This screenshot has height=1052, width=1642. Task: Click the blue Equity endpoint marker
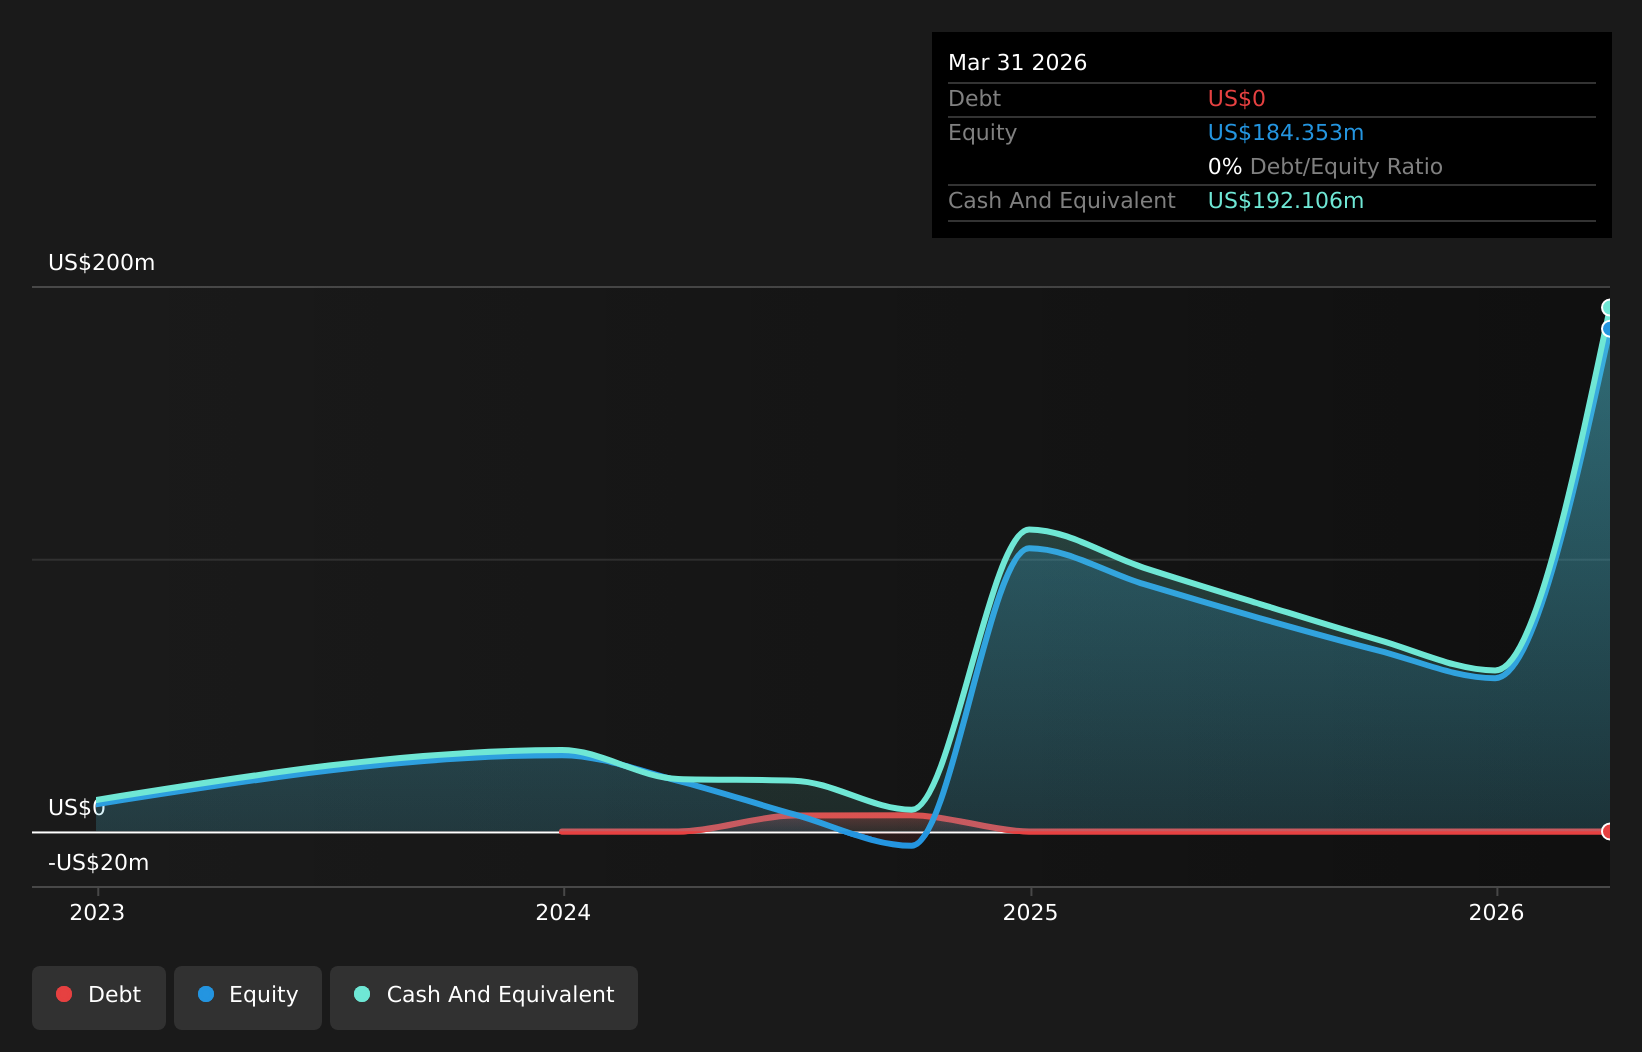tap(1608, 329)
